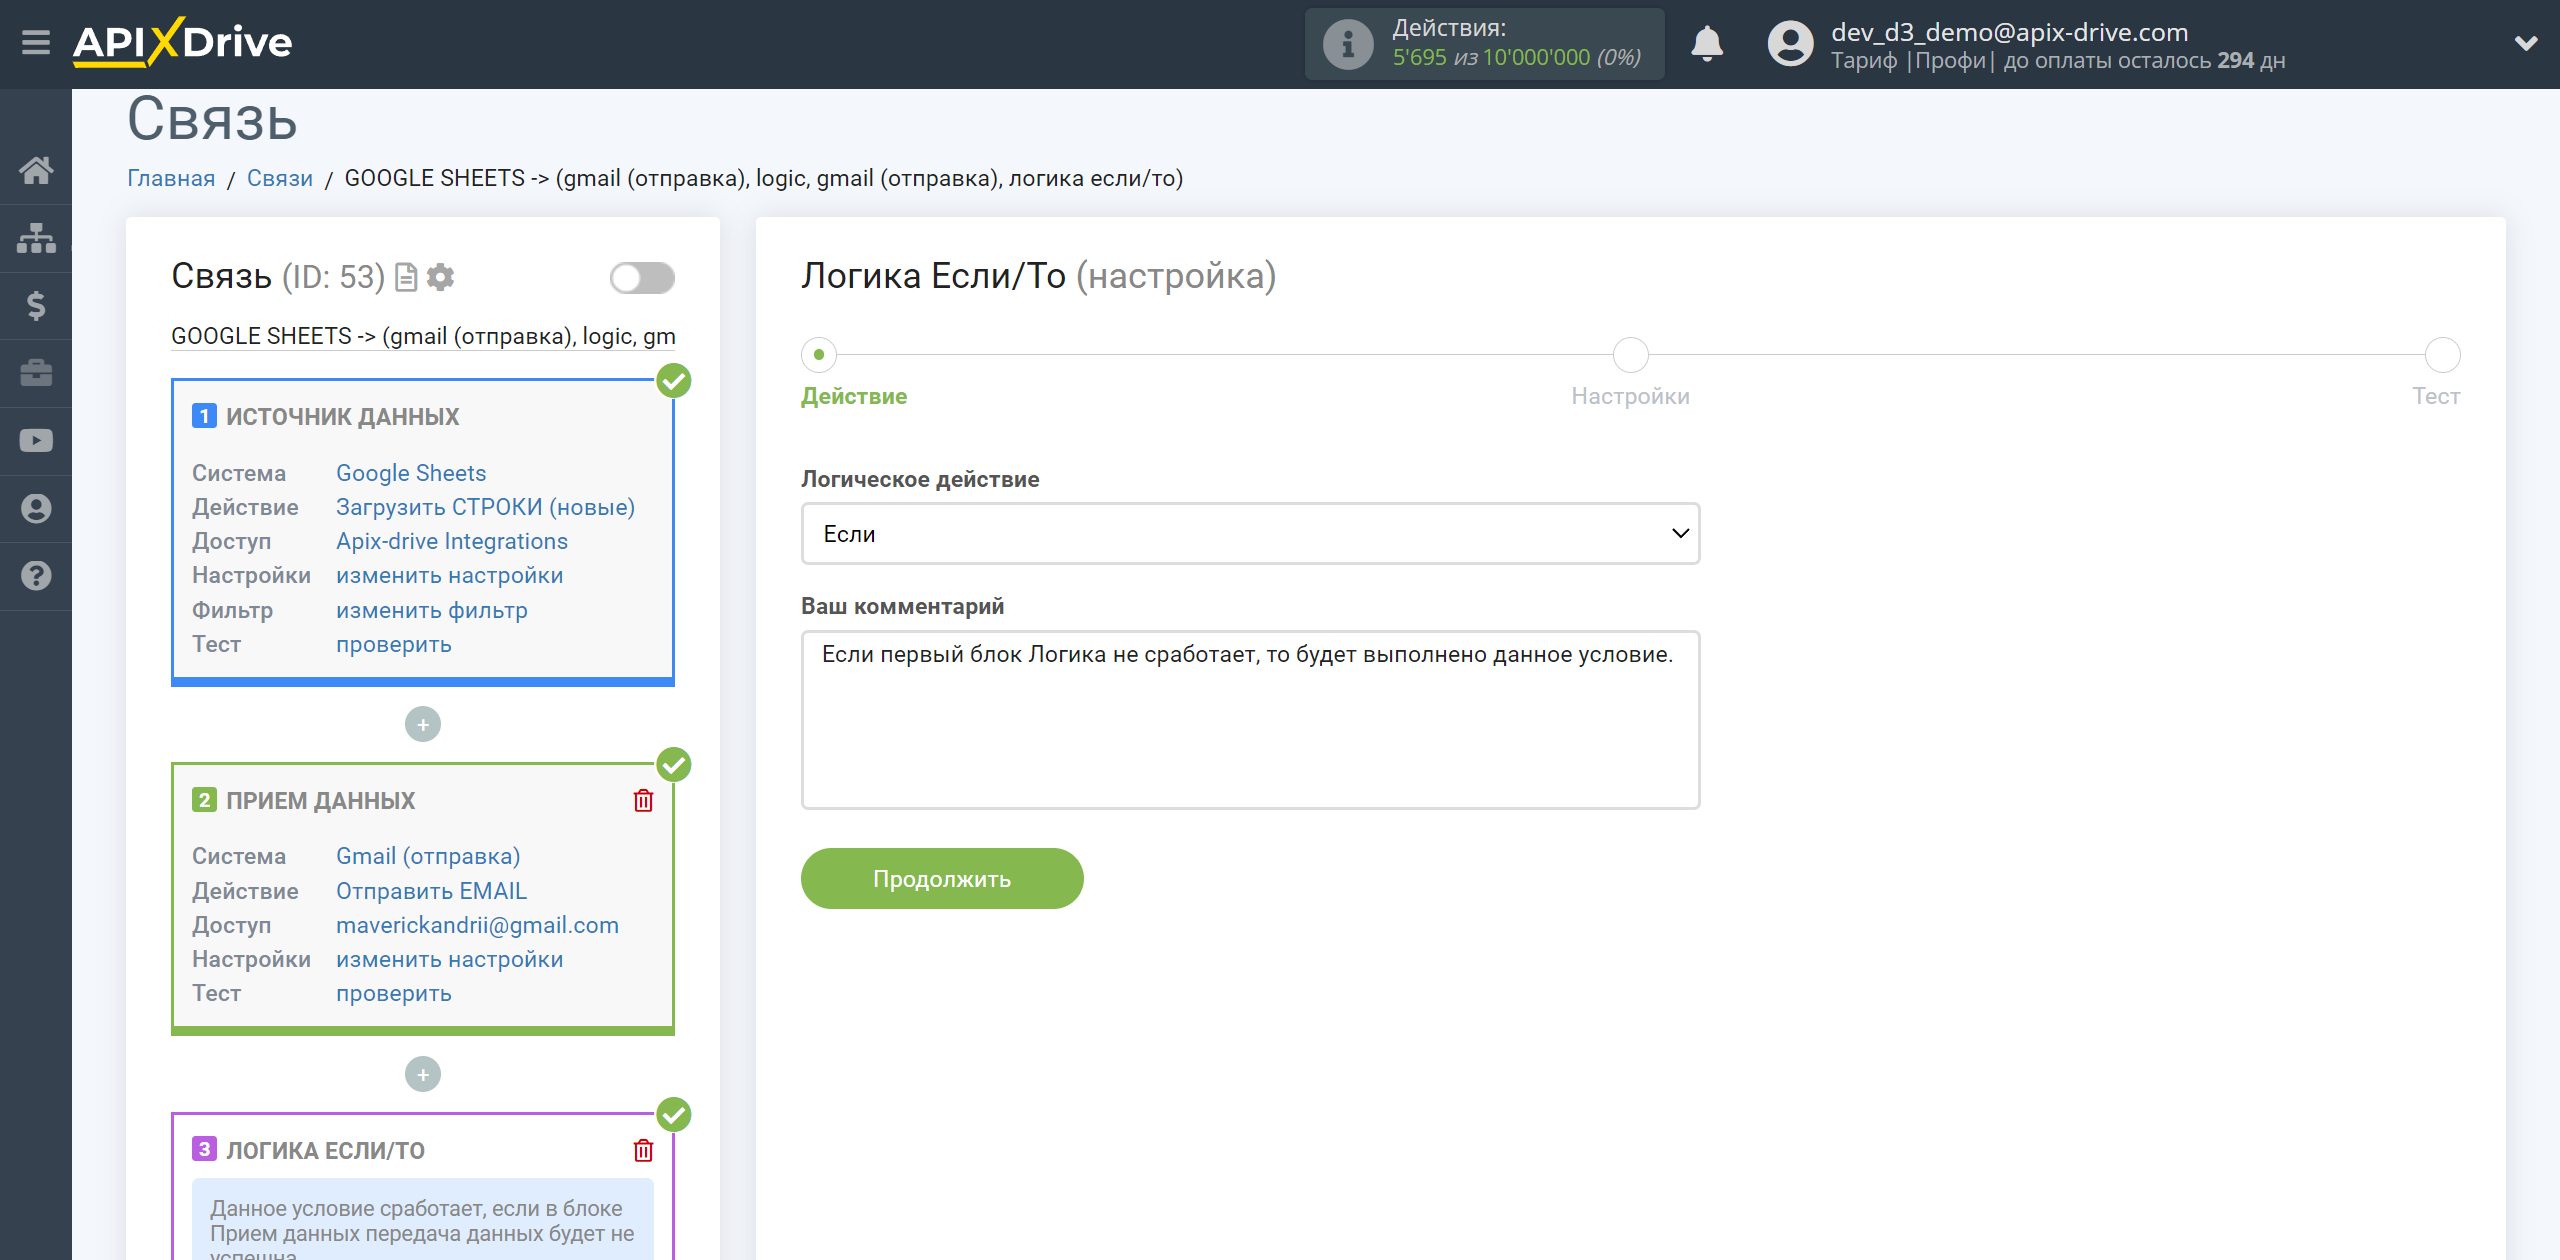
Task: Open maverickandrii@gmail.com access link
Action: (477, 925)
